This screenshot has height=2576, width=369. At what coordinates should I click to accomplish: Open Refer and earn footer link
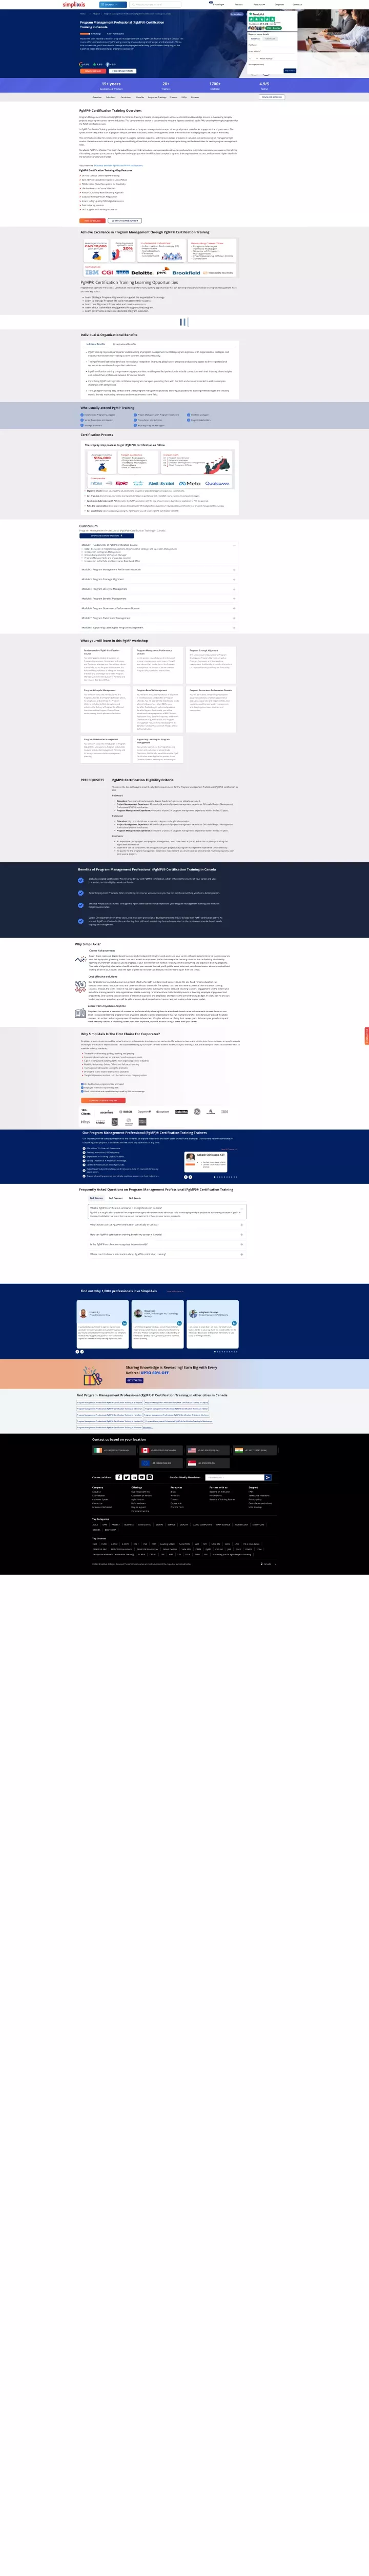[x=138, y=1503]
